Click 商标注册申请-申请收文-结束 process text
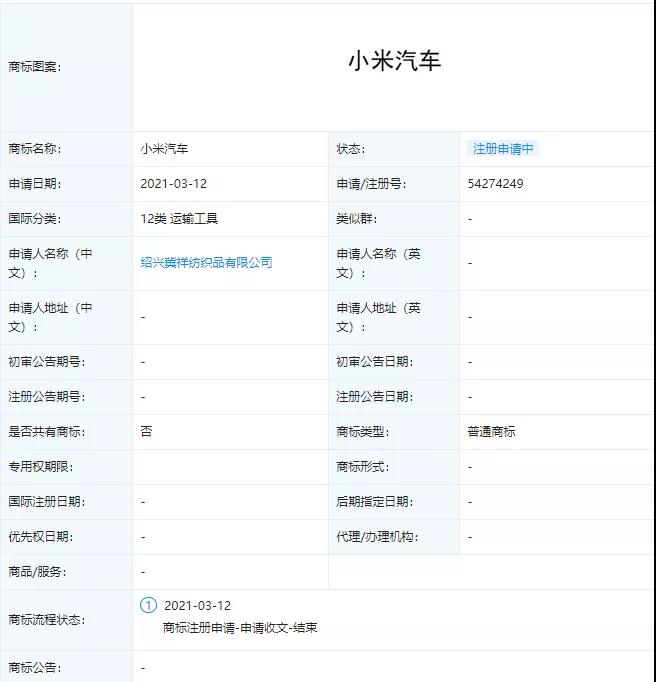 pos(241,628)
